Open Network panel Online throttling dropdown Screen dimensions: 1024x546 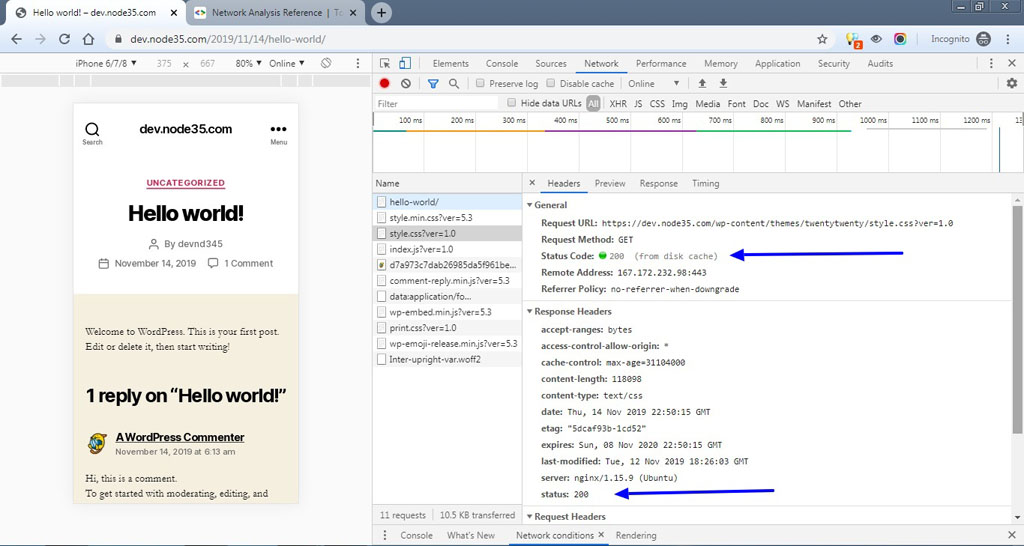click(654, 84)
